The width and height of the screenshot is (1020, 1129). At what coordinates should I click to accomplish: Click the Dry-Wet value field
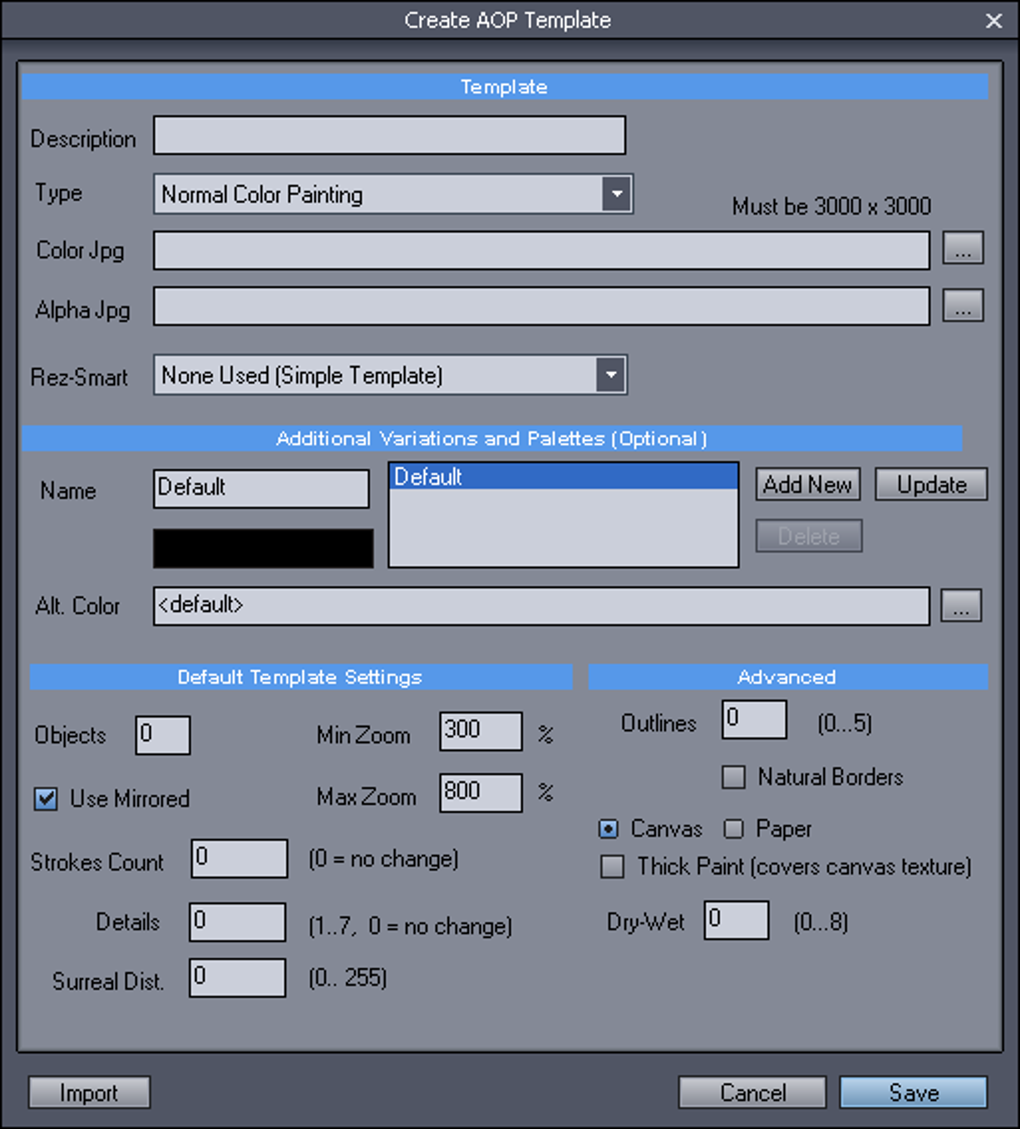point(736,920)
